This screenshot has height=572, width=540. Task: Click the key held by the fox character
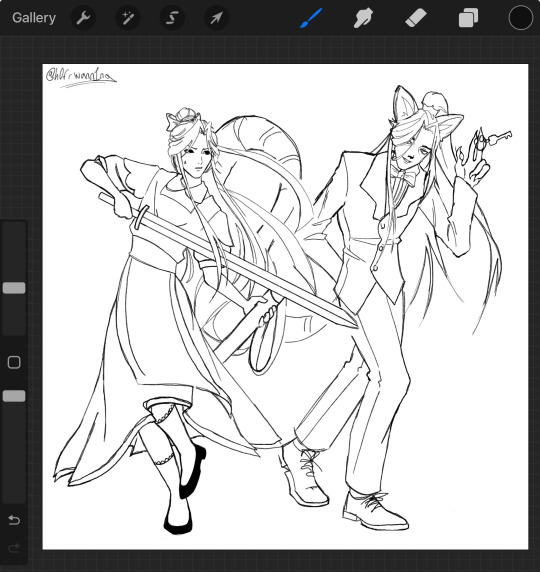[499, 137]
